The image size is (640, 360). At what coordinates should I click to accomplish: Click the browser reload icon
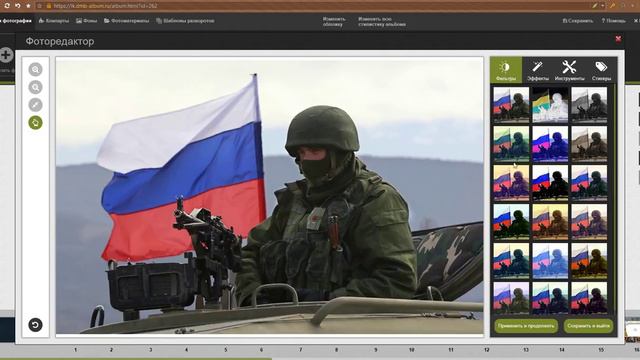[7, 6]
